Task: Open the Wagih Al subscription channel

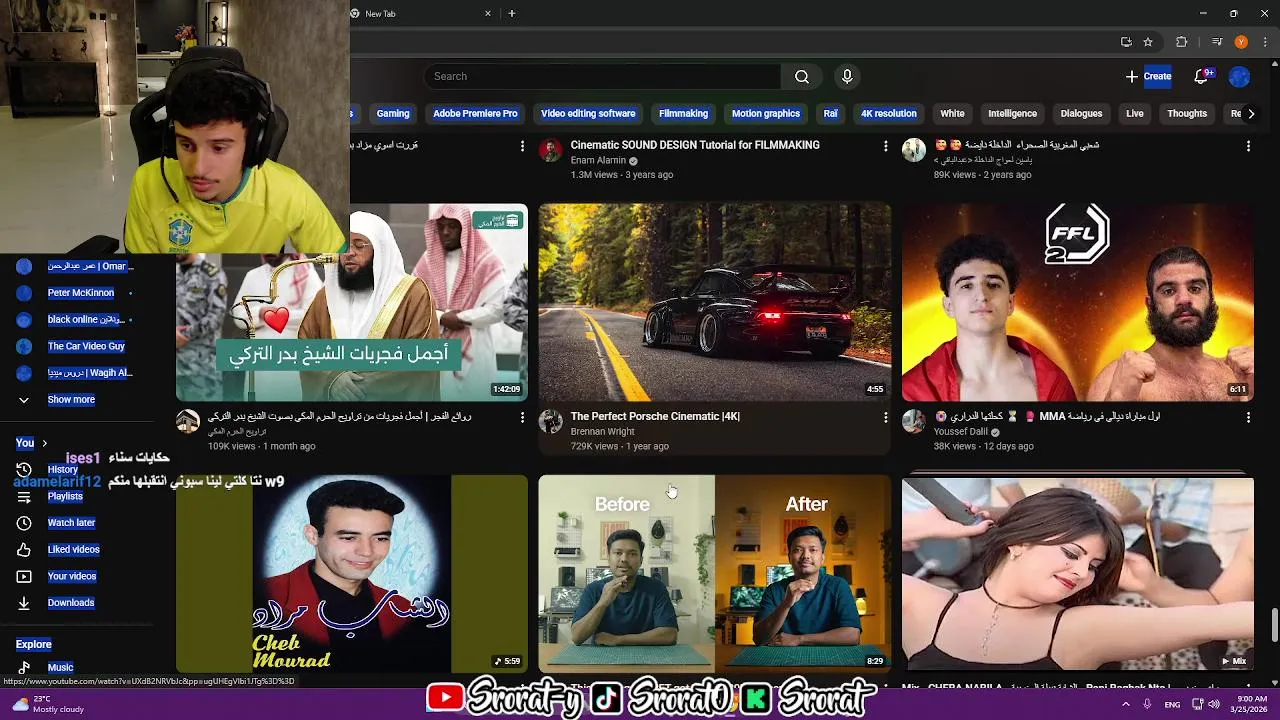Action: pyautogui.click(x=90, y=373)
